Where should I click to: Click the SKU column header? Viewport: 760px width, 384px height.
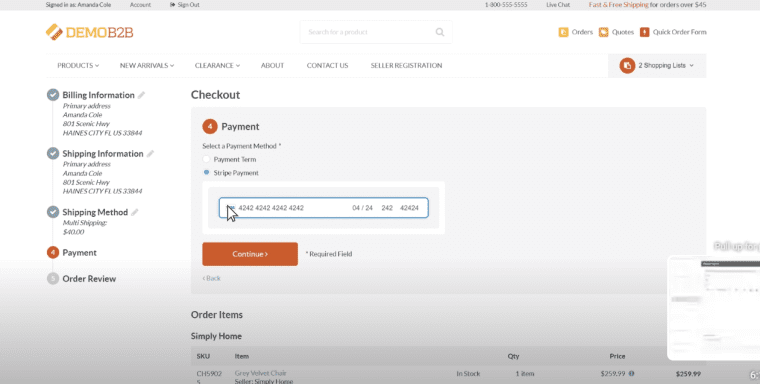click(203, 356)
